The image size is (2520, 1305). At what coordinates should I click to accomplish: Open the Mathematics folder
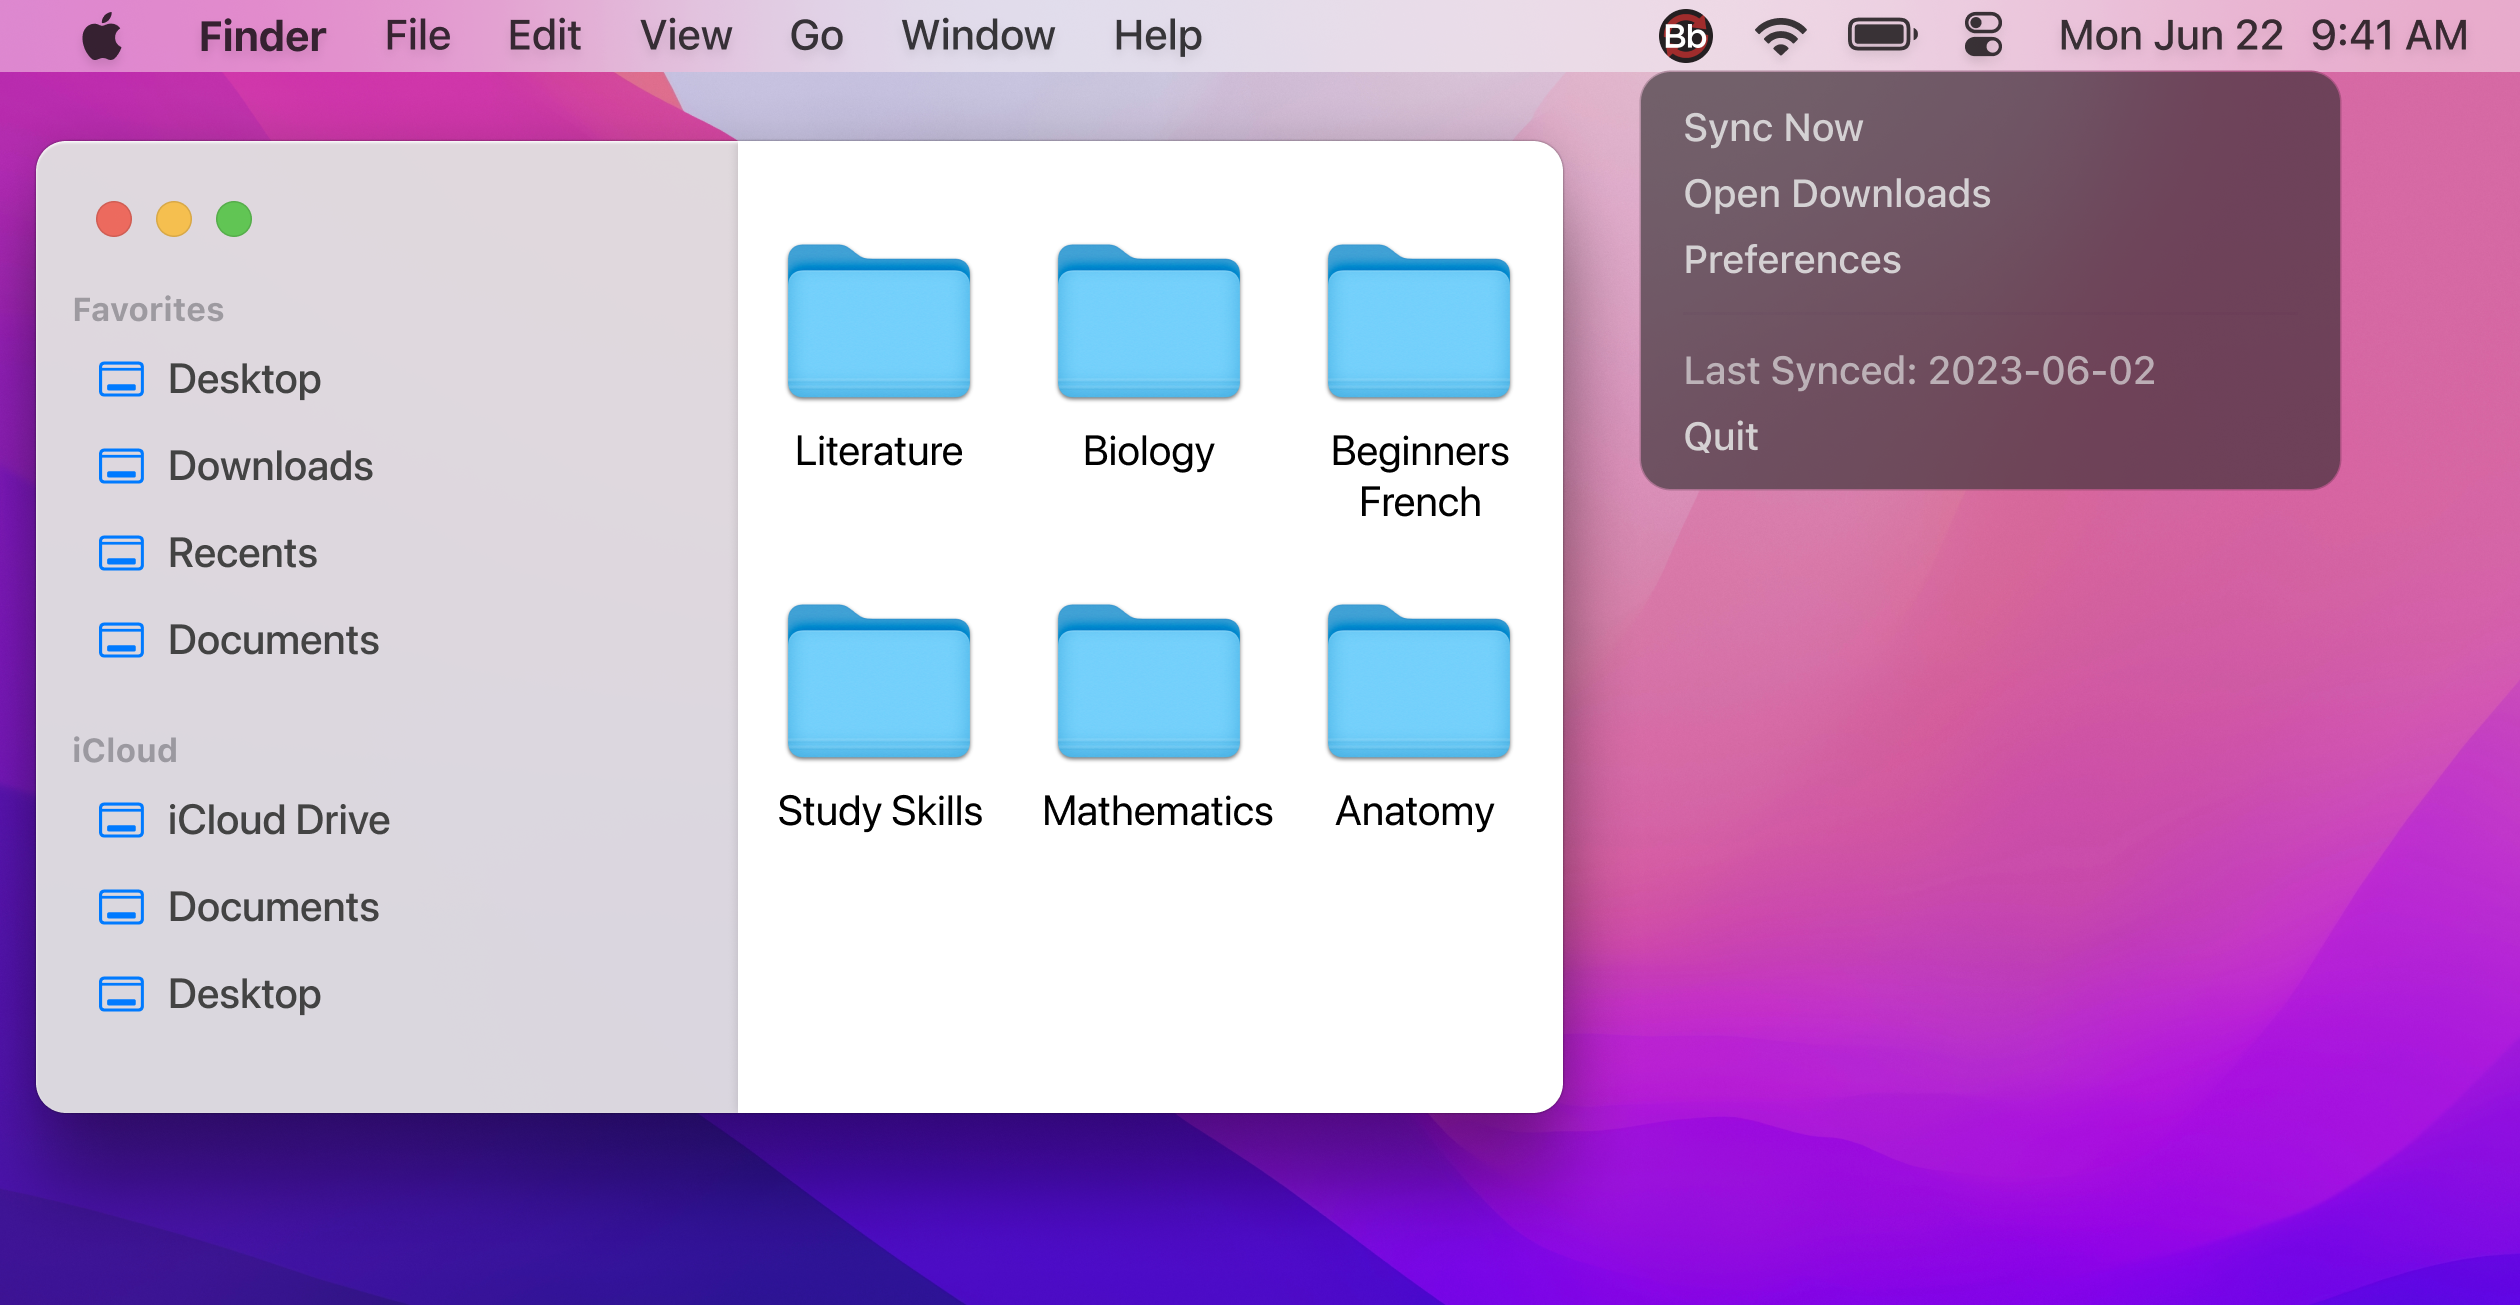coord(1148,683)
